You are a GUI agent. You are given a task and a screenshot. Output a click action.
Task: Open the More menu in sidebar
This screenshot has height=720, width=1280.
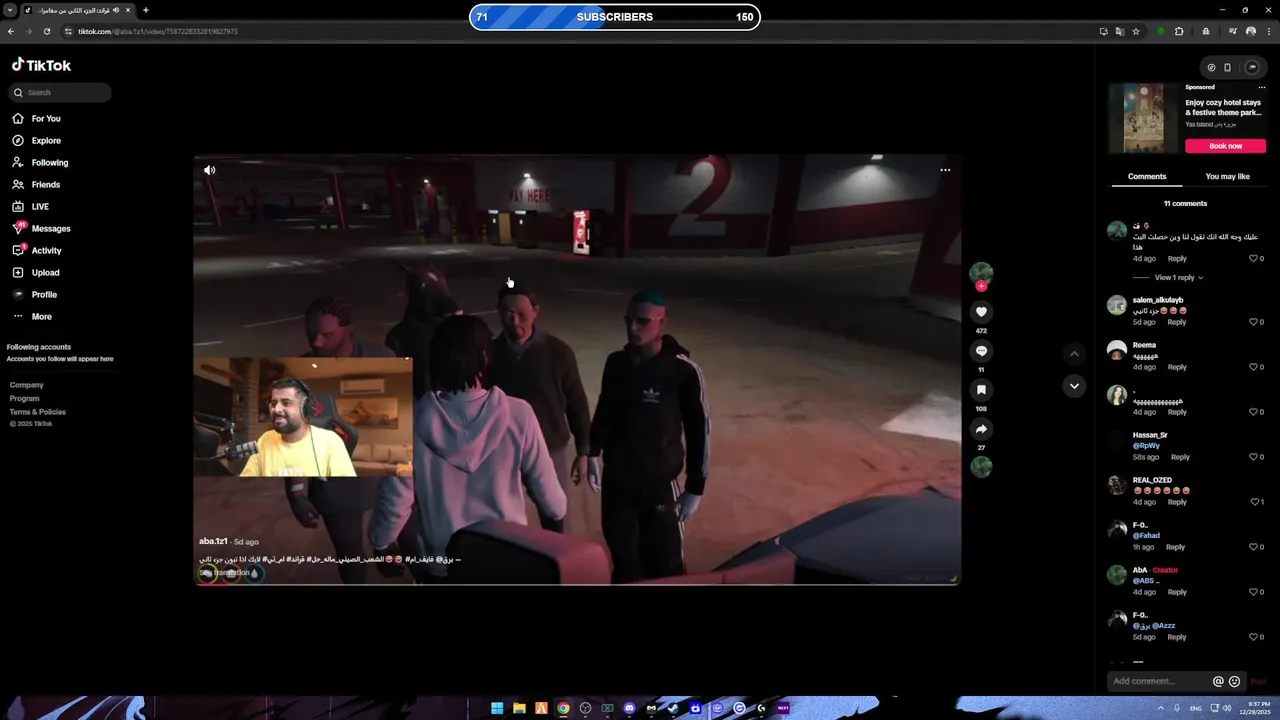pos(32,317)
